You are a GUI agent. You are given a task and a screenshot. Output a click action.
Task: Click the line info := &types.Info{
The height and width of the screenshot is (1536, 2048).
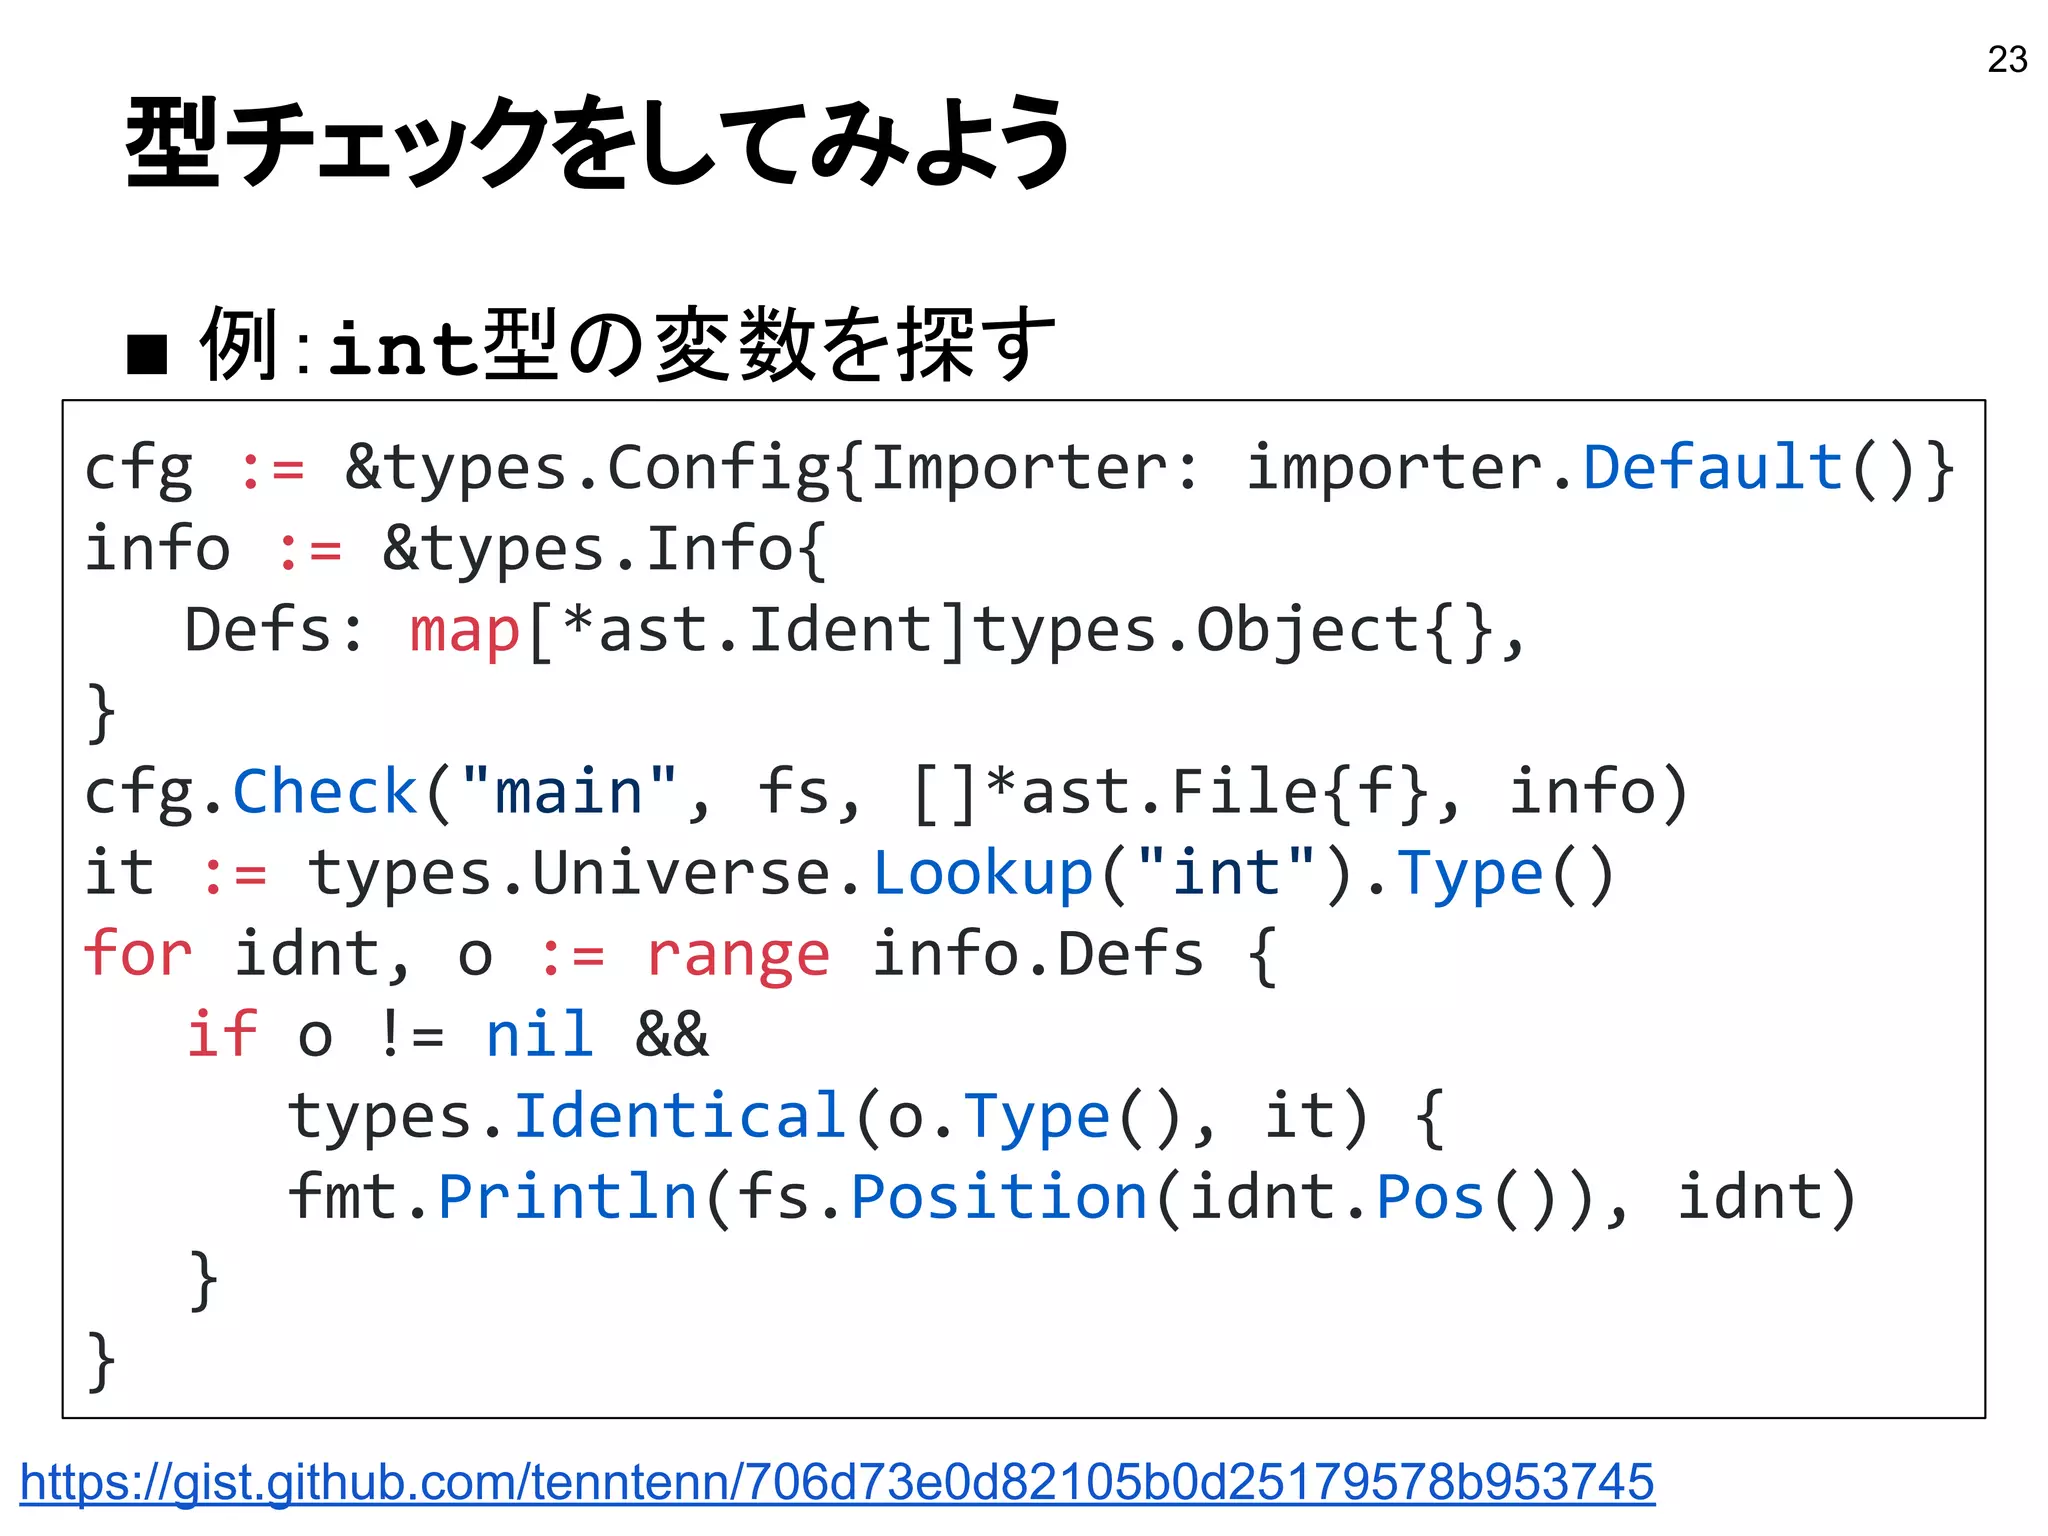[456, 549]
